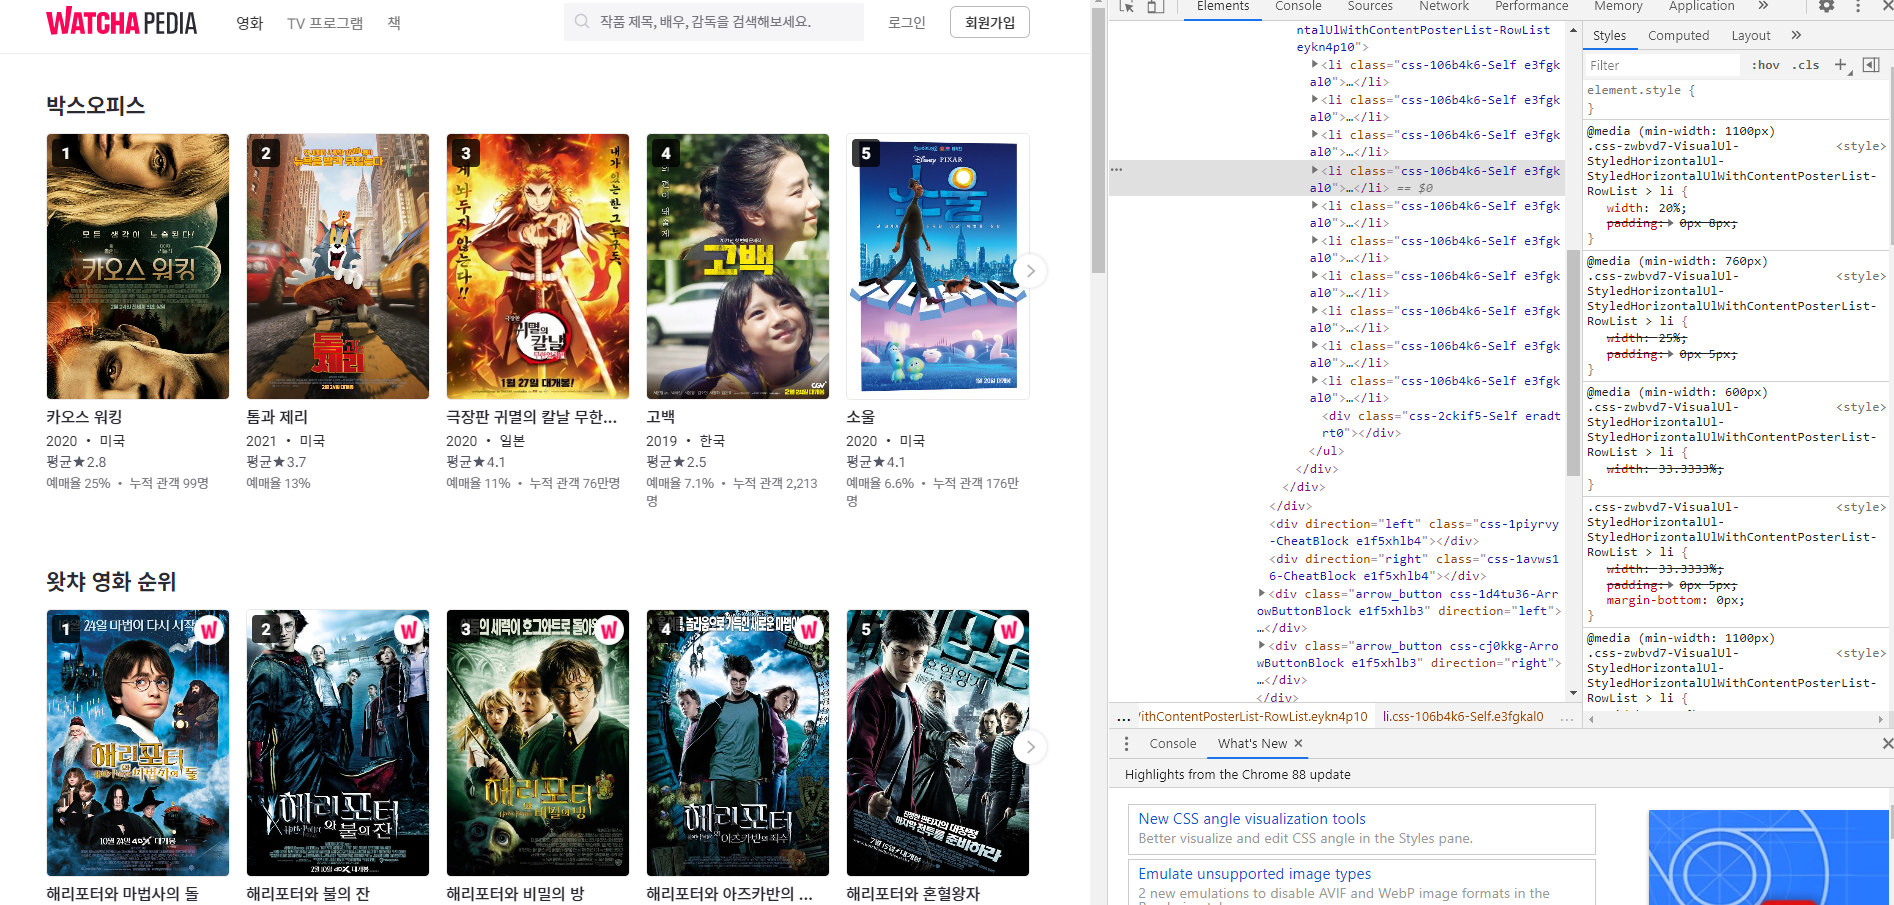
Task: Open the drawer three-dot menu beside Console
Action: [1126, 744]
